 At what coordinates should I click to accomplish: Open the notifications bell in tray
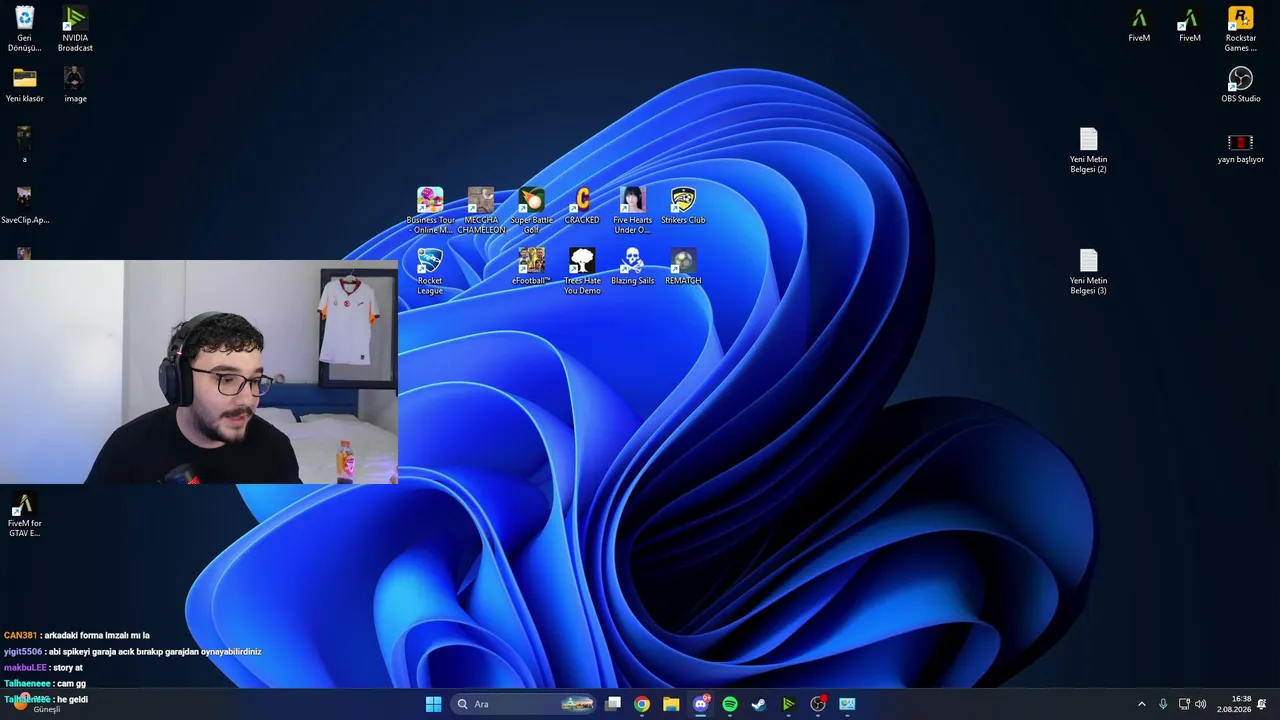pos(1262,704)
